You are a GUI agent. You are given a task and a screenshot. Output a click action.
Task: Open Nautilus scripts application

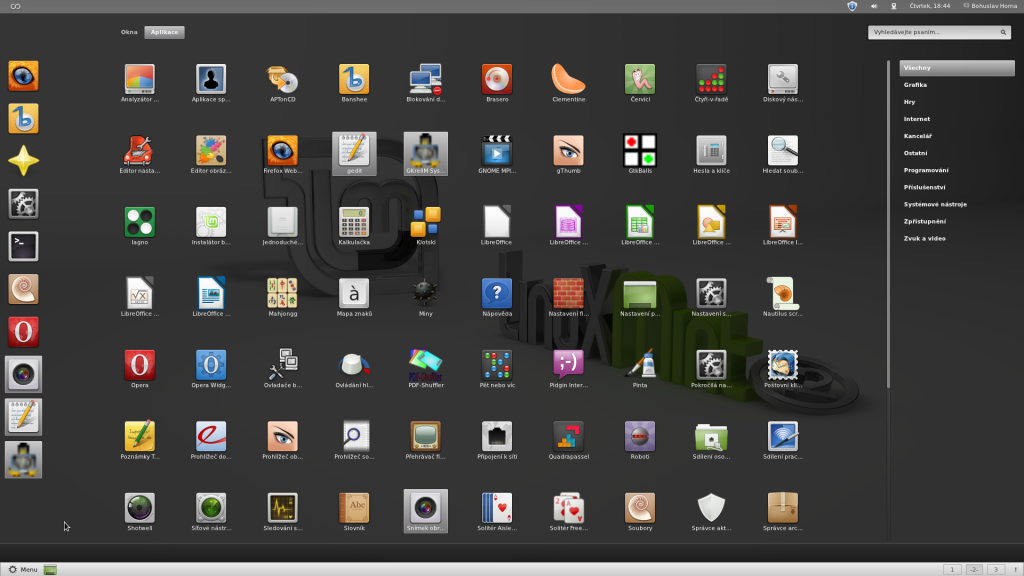pos(782,297)
